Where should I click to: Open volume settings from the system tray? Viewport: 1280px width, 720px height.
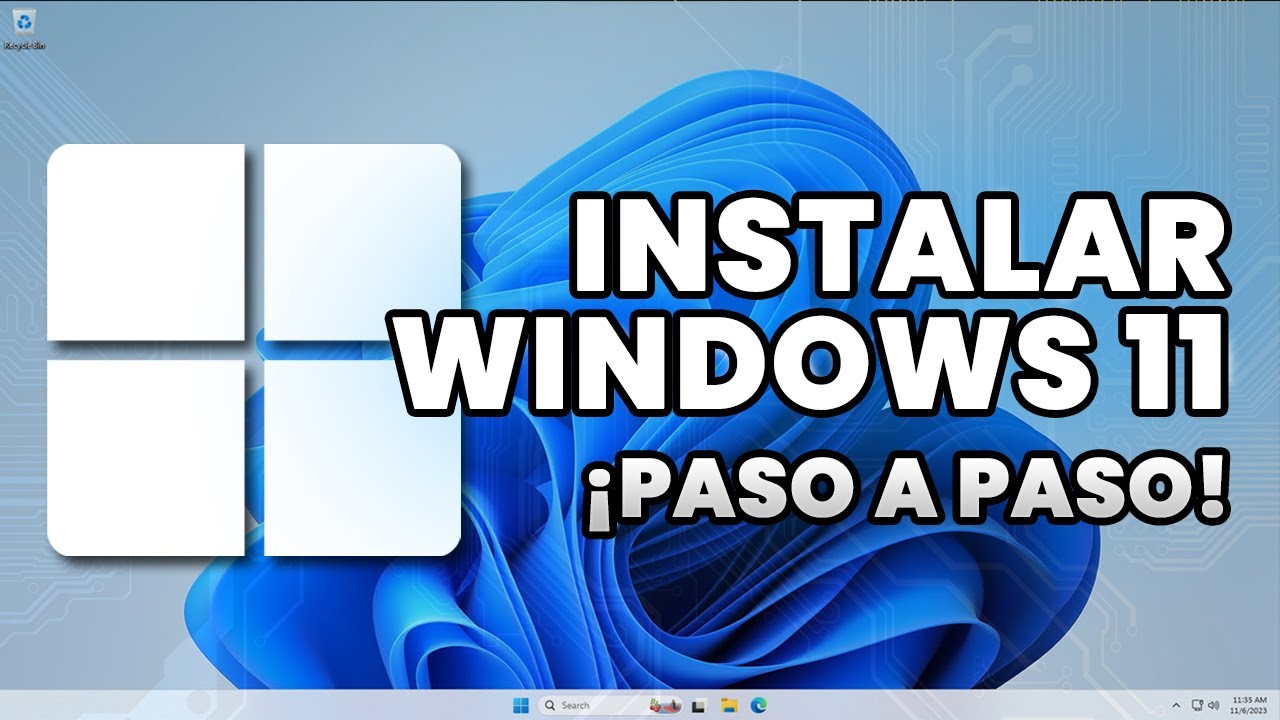pos(1216,705)
